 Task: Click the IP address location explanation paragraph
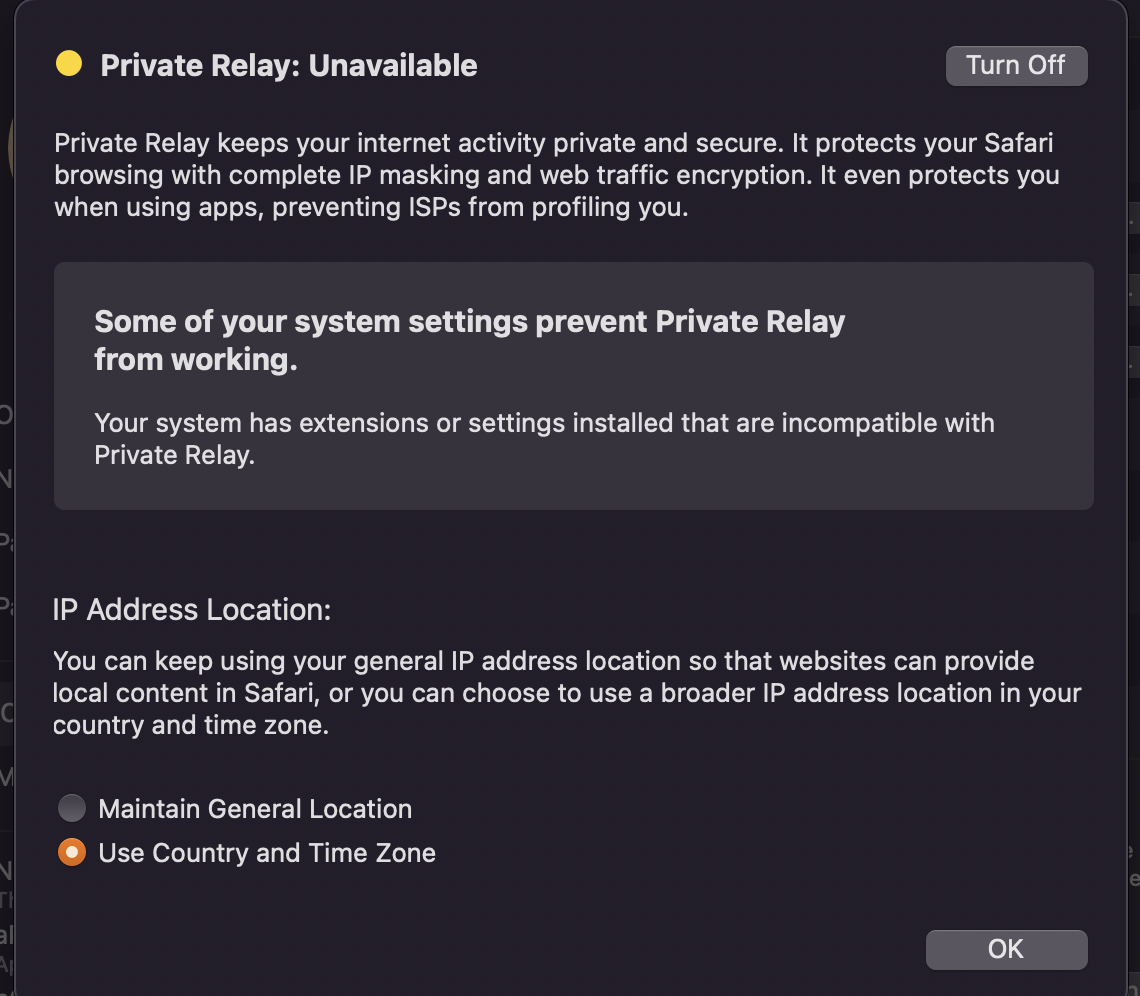[566, 693]
